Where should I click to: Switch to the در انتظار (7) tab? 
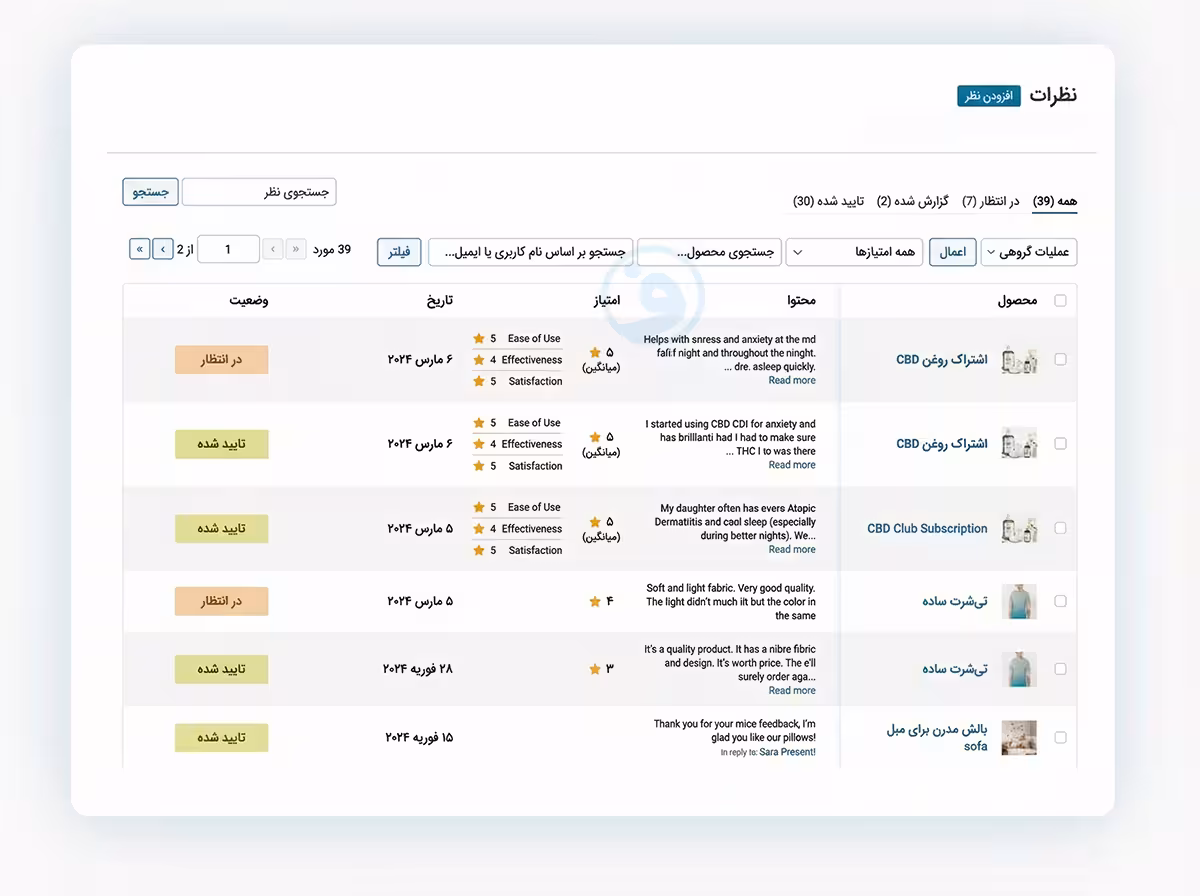click(x=991, y=201)
